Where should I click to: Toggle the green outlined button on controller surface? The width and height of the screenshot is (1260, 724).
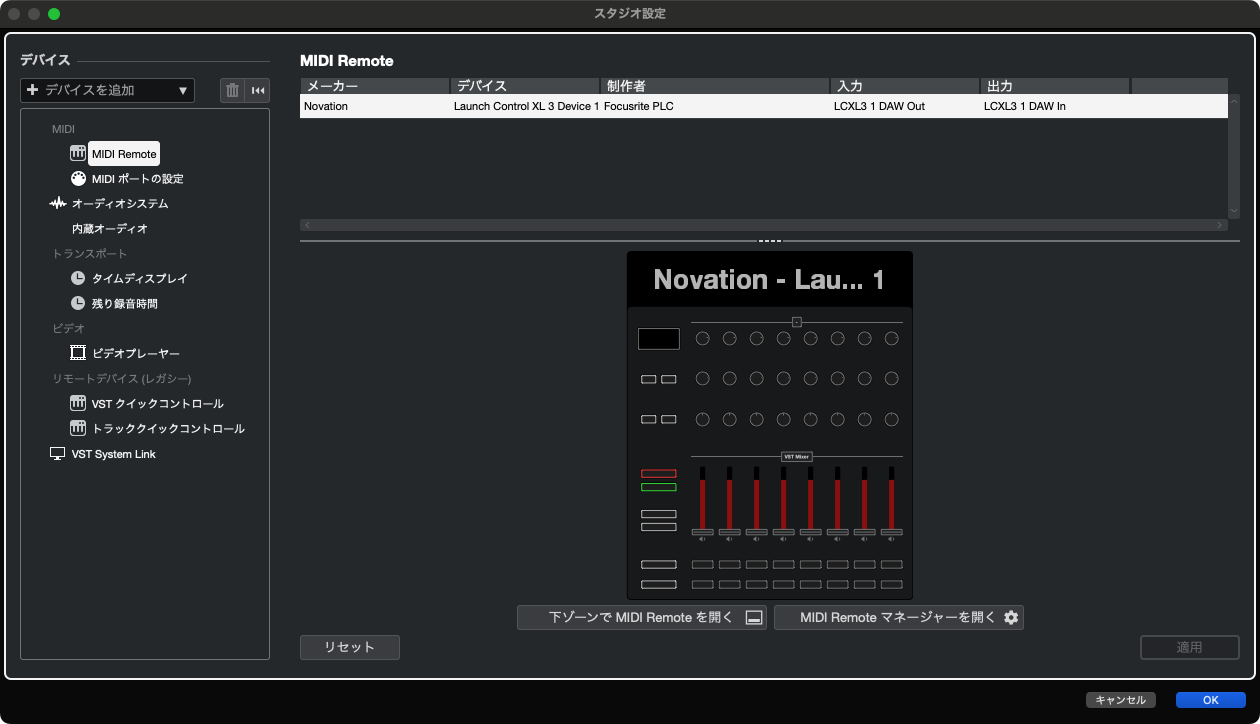[x=658, y=487]
